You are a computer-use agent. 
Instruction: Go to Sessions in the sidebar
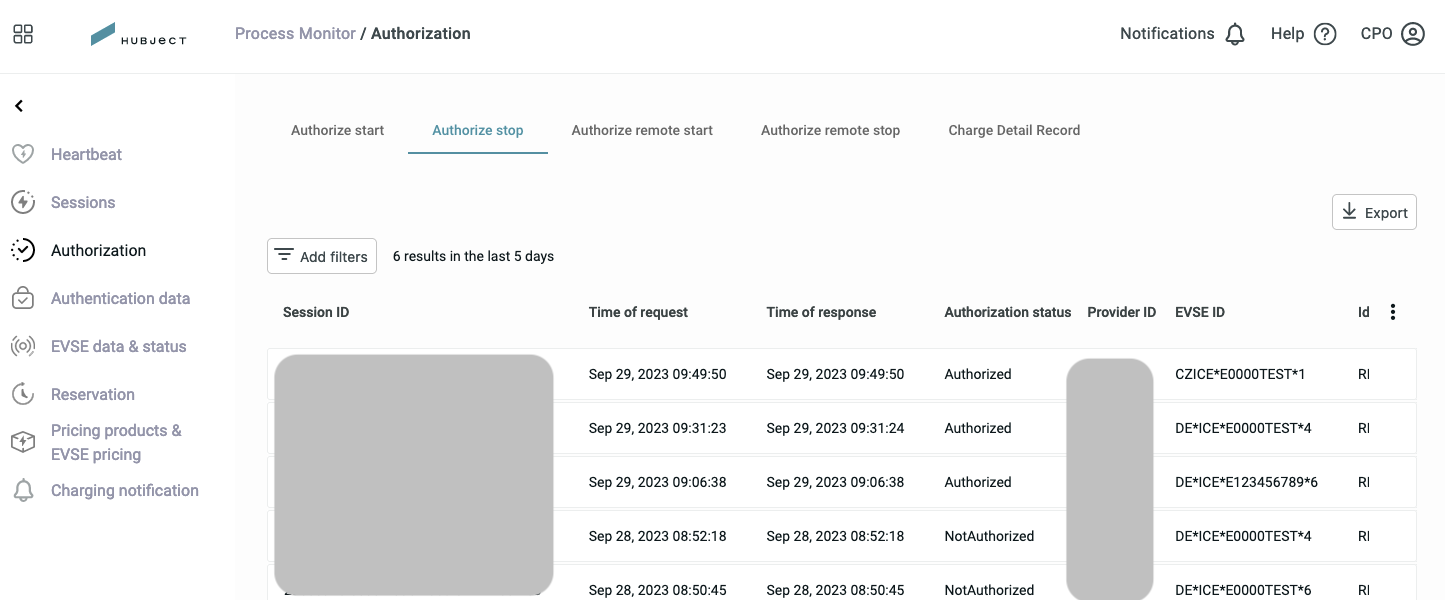click(x=83, y=202)
